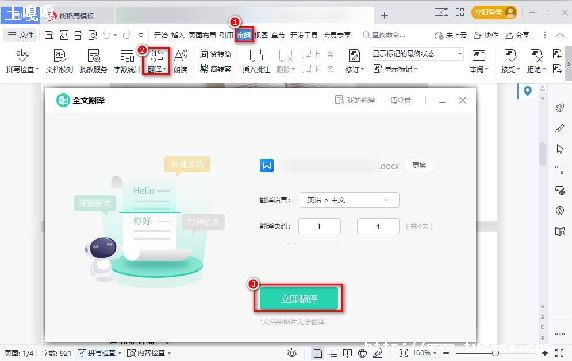This screenshot has height=361, width=572.
Task: Click the document proofreading (文档校对) icon
Action: [59, 61]
